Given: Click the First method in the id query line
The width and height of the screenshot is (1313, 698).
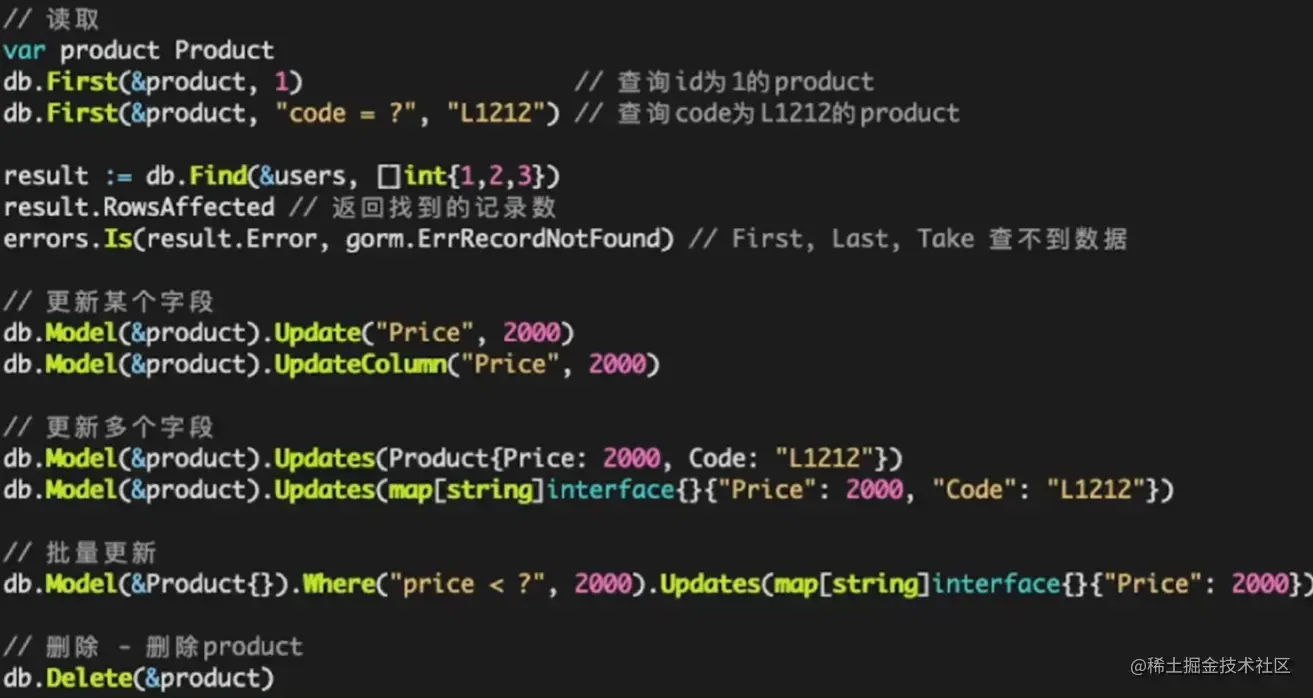Looking at the screenshot, I should pyautogui.click(x=82, y=81).
